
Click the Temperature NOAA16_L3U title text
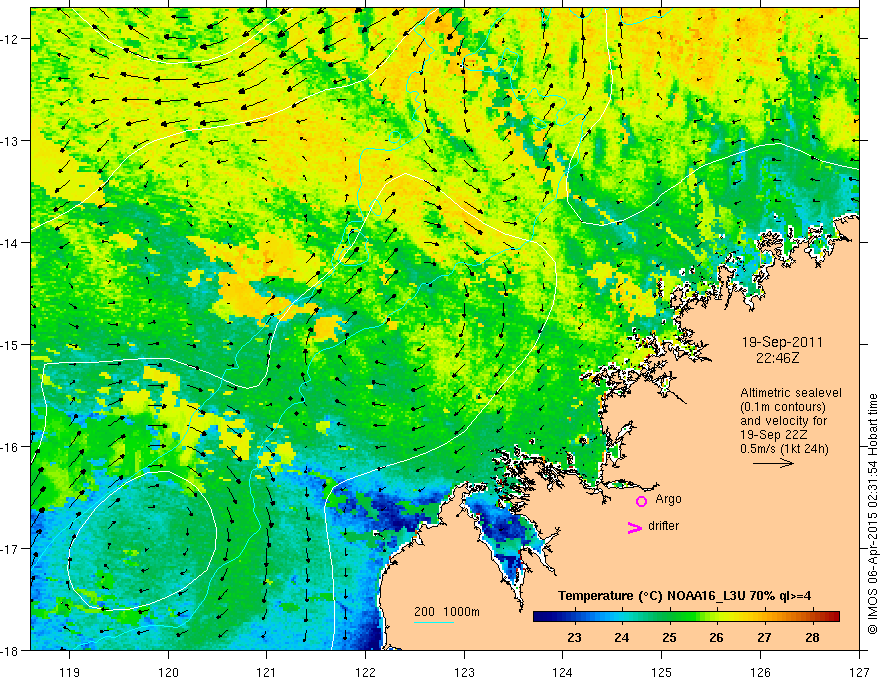coord(684,596)
